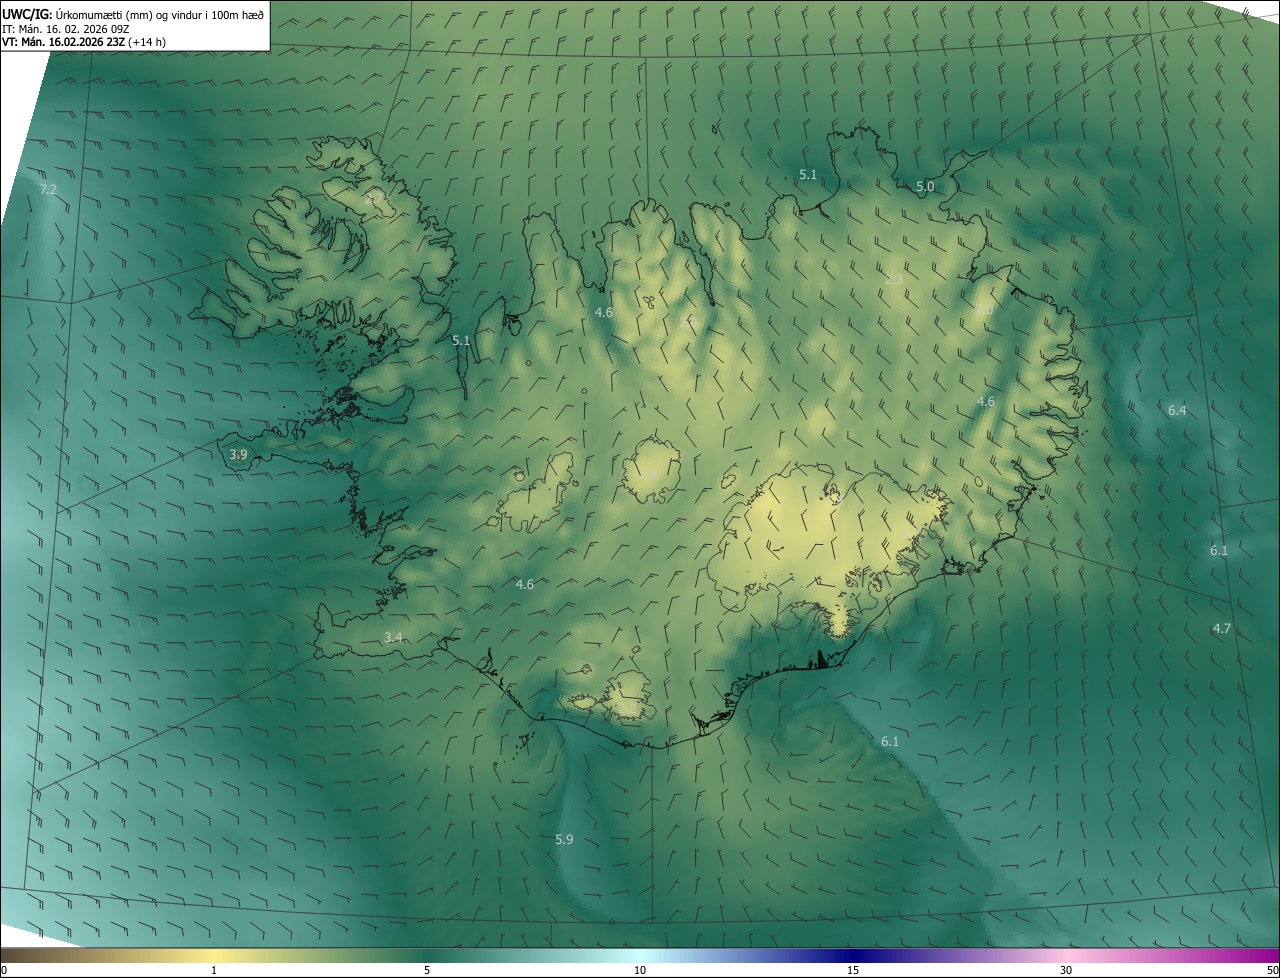Select the 2.3 value in northeast Iceland
The image size is (1280, 978).
[894, 279]
